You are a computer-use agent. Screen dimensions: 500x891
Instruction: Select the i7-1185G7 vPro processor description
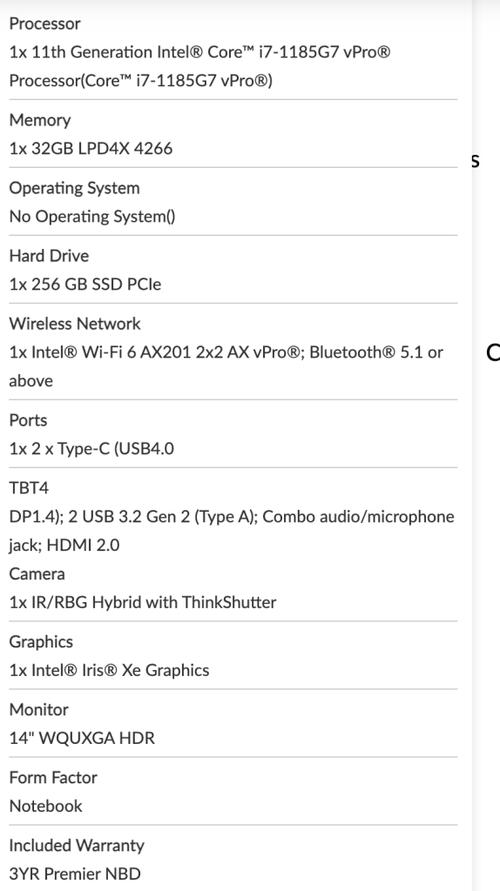click(x=200, y=66)
